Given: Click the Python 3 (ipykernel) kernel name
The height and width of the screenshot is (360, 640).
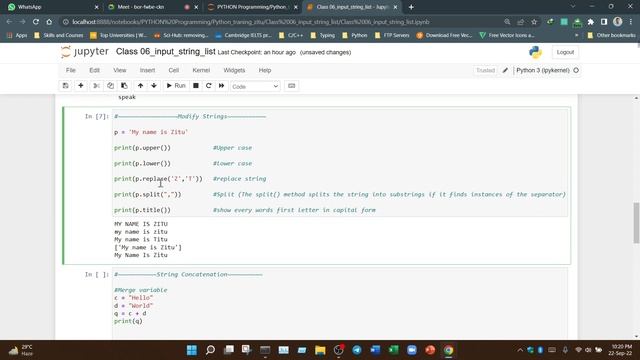Looking at the screenshot, I should tap(543, 70).
